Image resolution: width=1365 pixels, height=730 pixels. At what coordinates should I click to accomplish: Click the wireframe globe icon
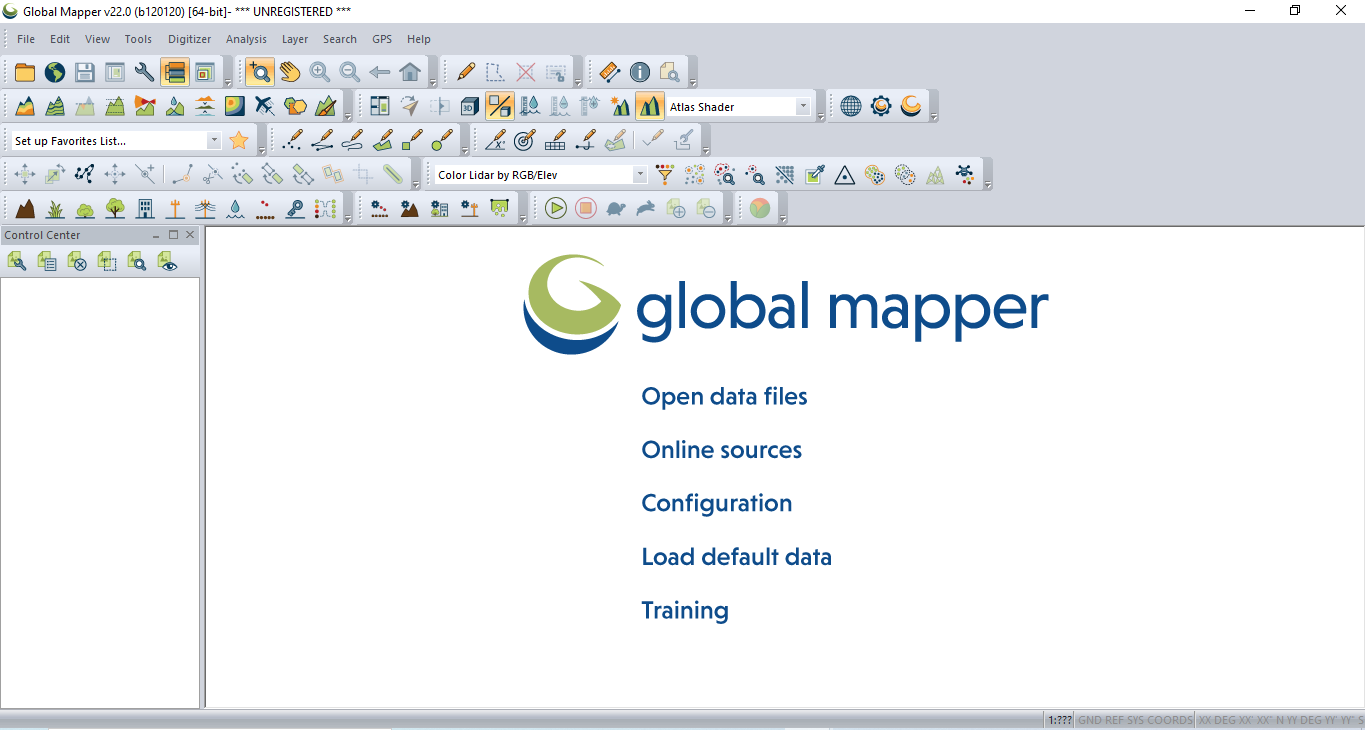coord(851,106)
